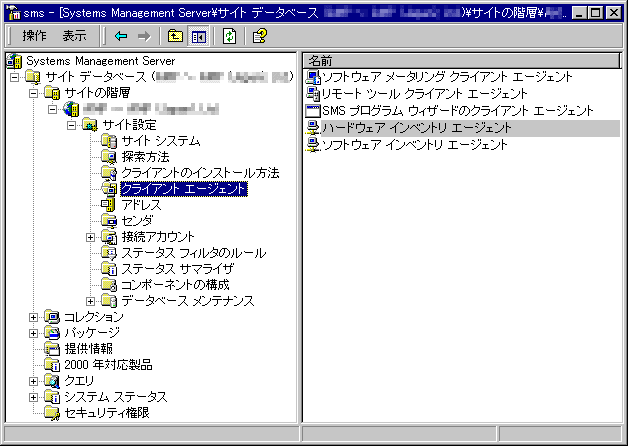Screen dimensions: 629x447
Task: Click the ソフトウェア インベントリ エージェント icon
Action: (x=313, y=144)
